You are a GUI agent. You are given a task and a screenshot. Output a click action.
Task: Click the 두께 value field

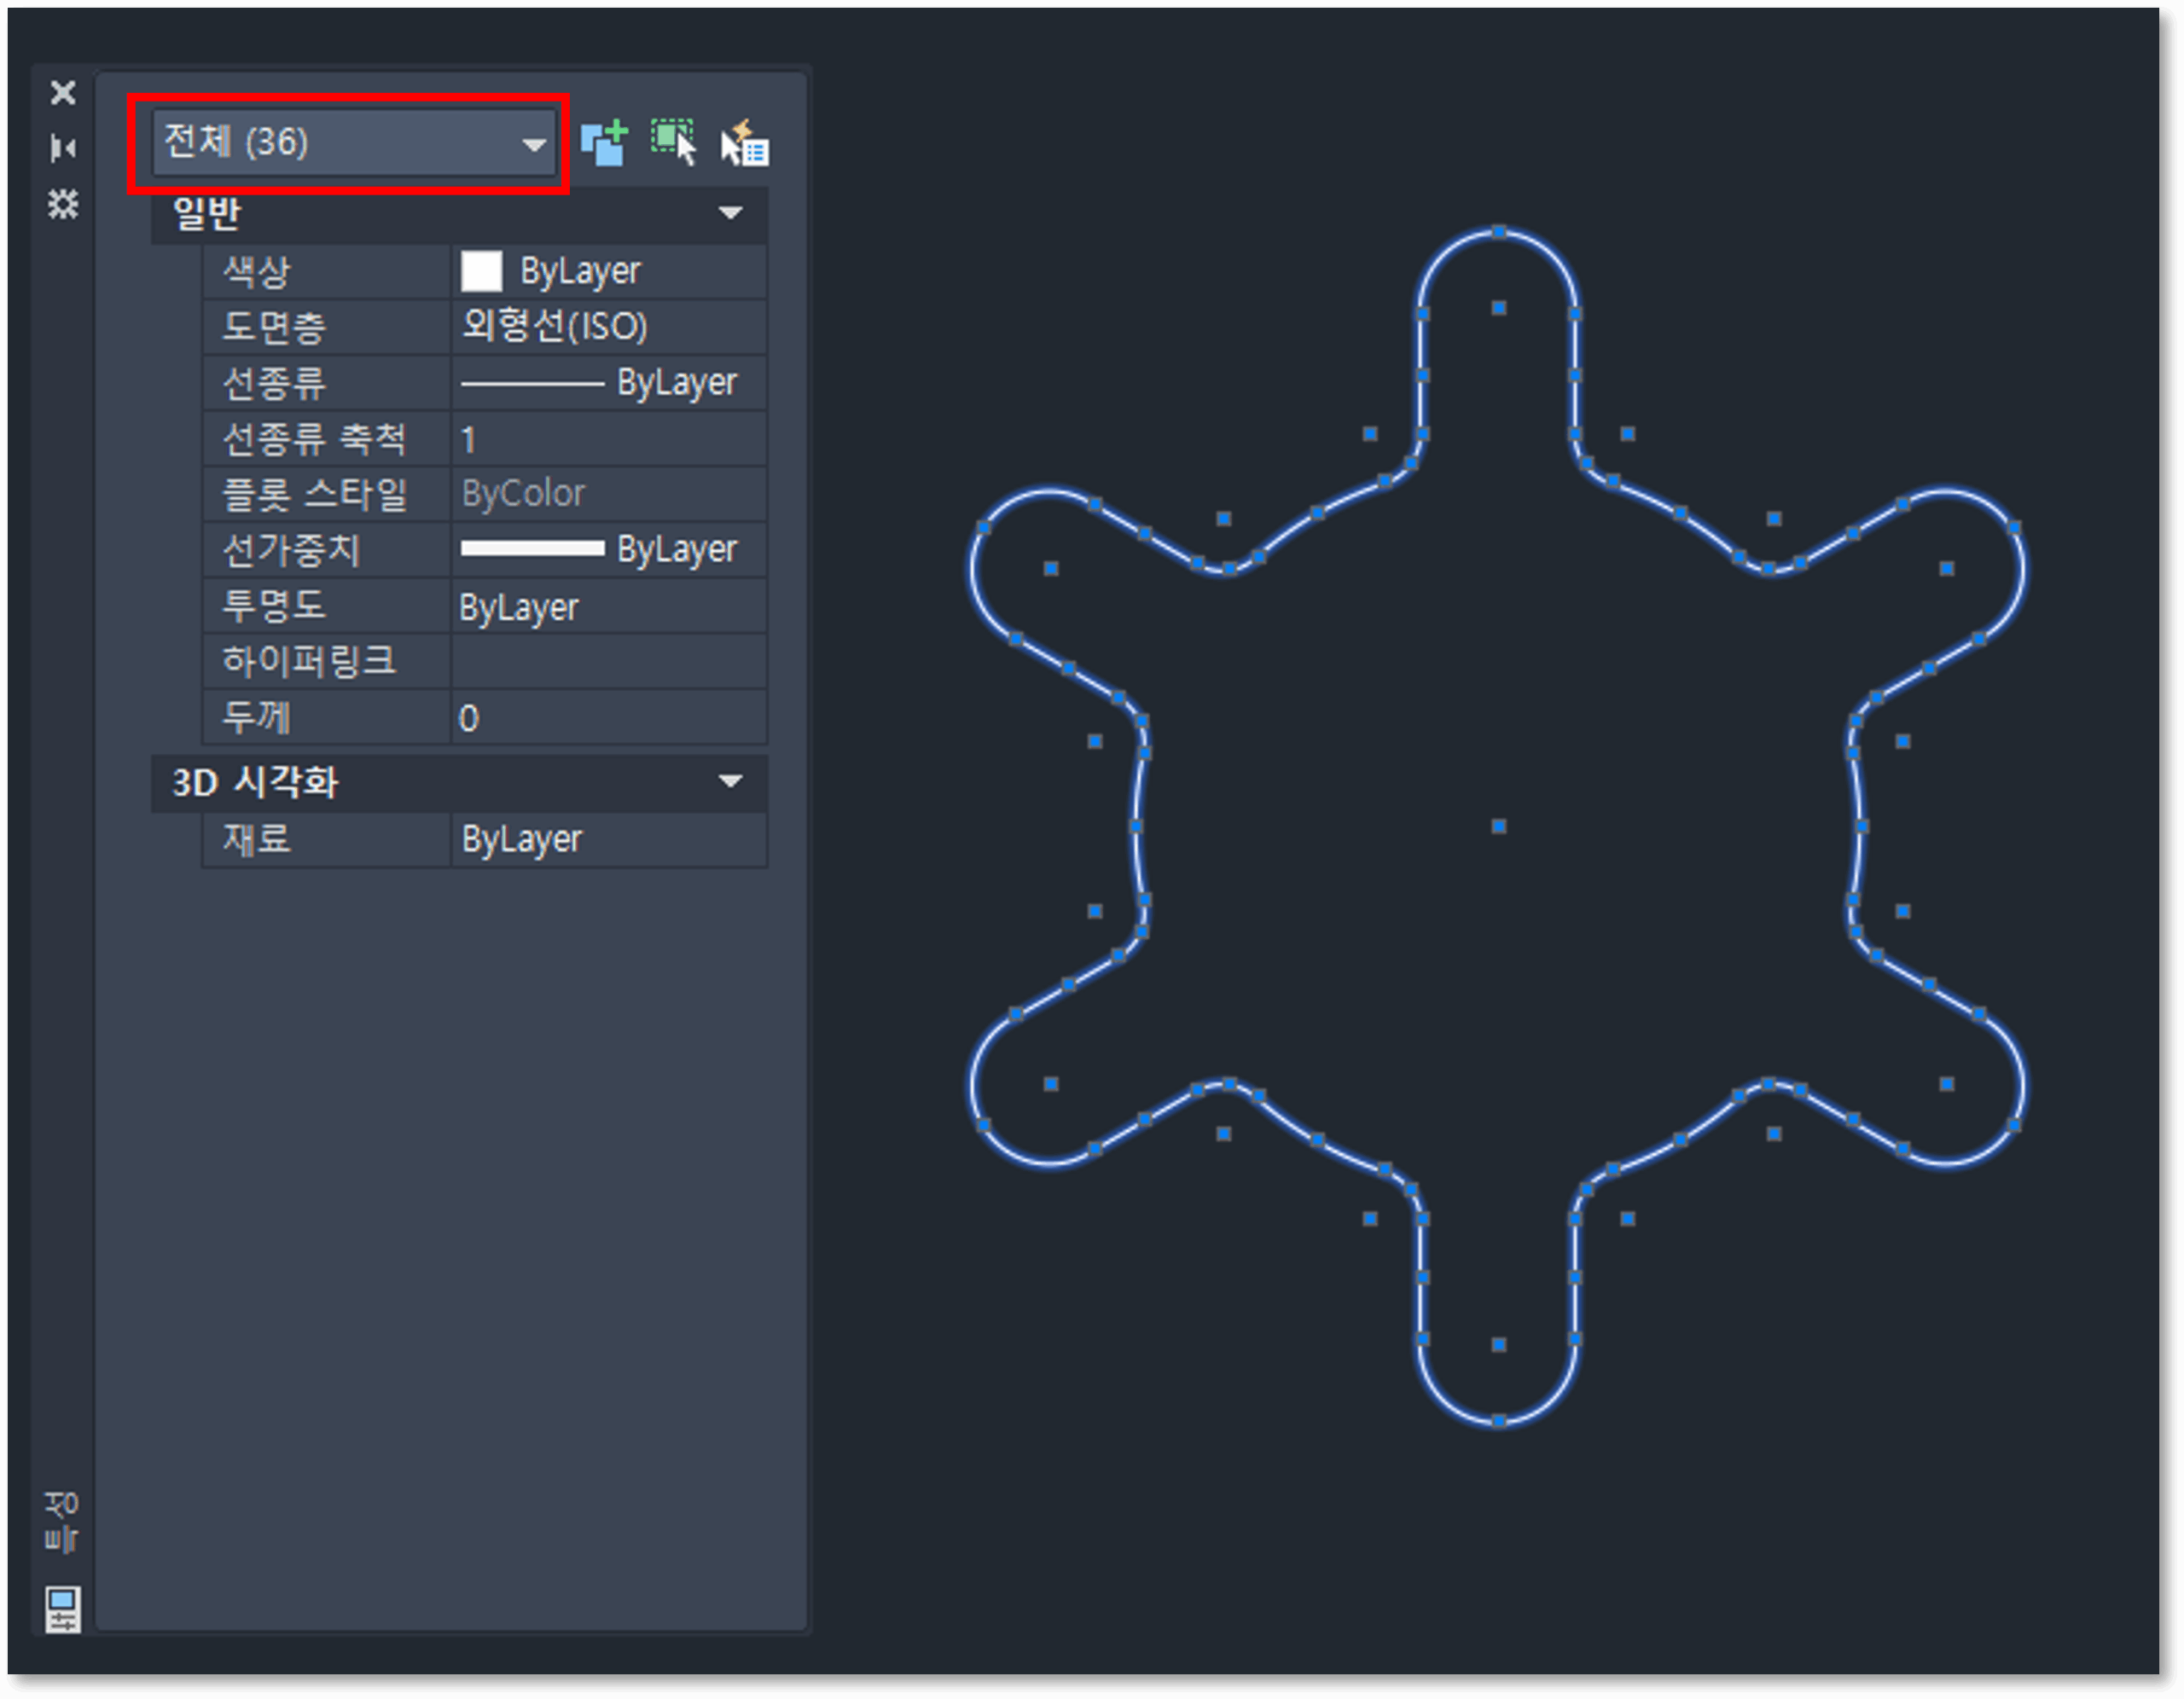click(608, 717)
